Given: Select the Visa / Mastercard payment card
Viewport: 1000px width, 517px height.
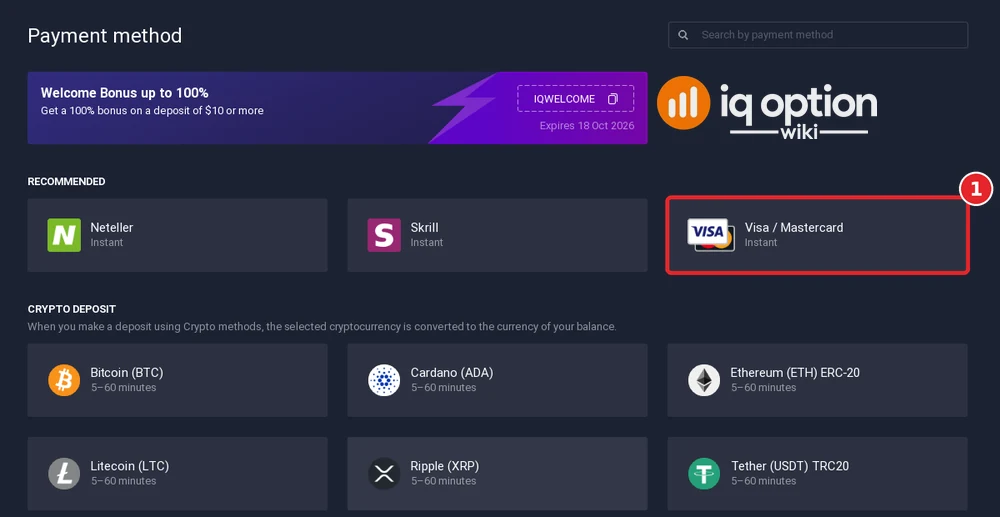Looking at the screenshot, I should [x=818, y=235].
